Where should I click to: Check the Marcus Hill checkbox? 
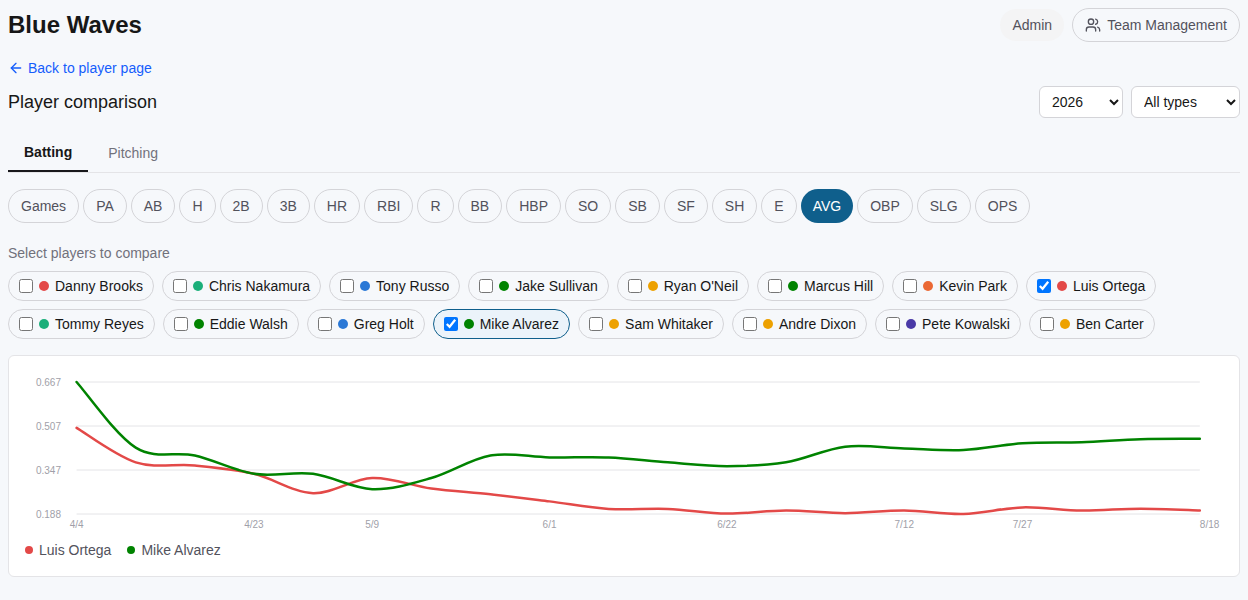click(775, 286)
